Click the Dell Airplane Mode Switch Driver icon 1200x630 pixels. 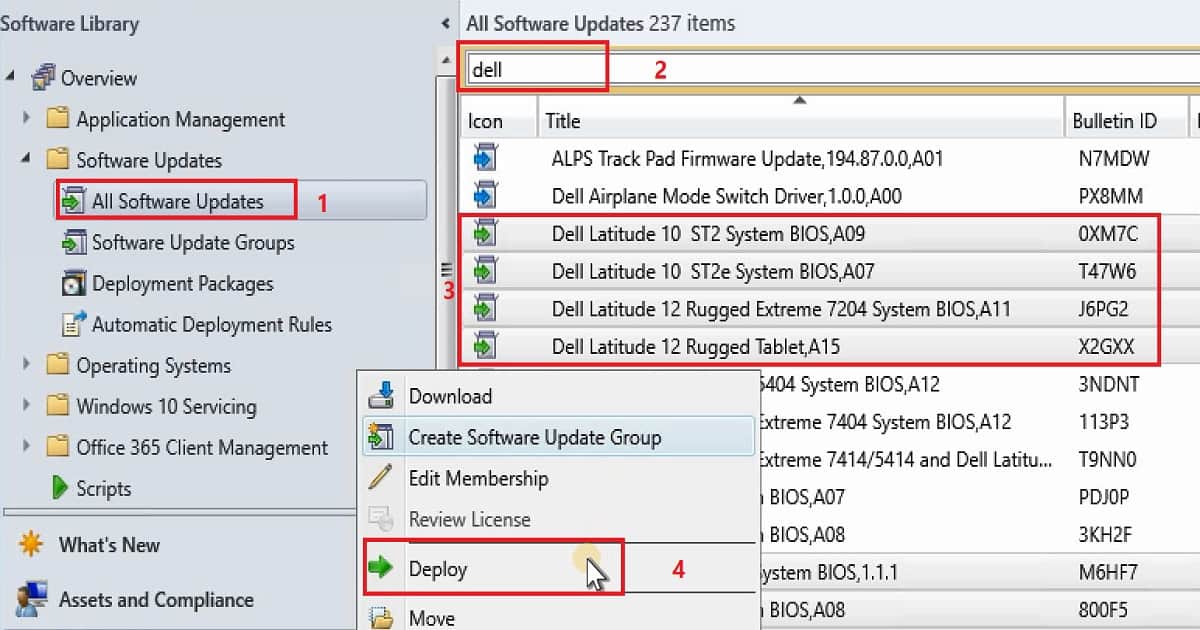(x=485, y=195)
